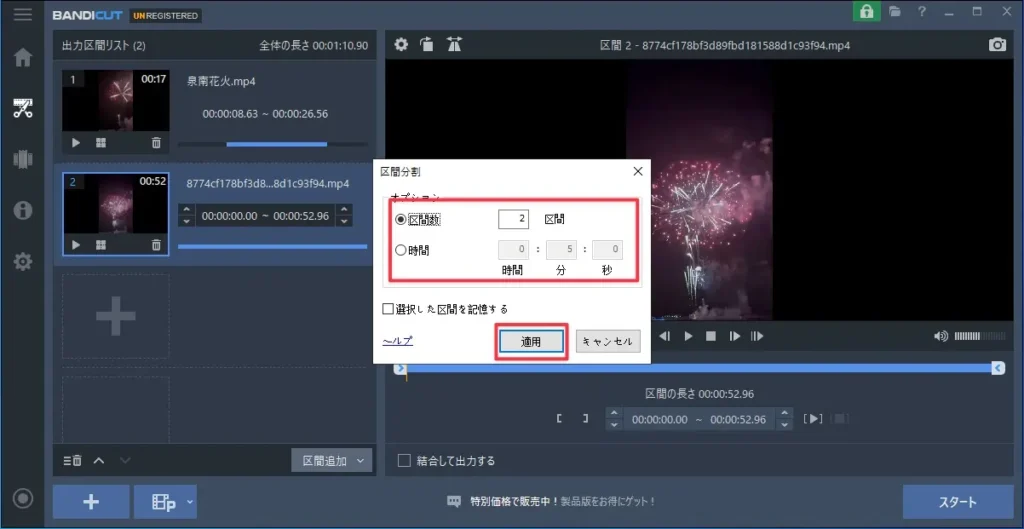
Task: Click the Bandicam record circle icon at bottom-left
Action: coord(23,499)
